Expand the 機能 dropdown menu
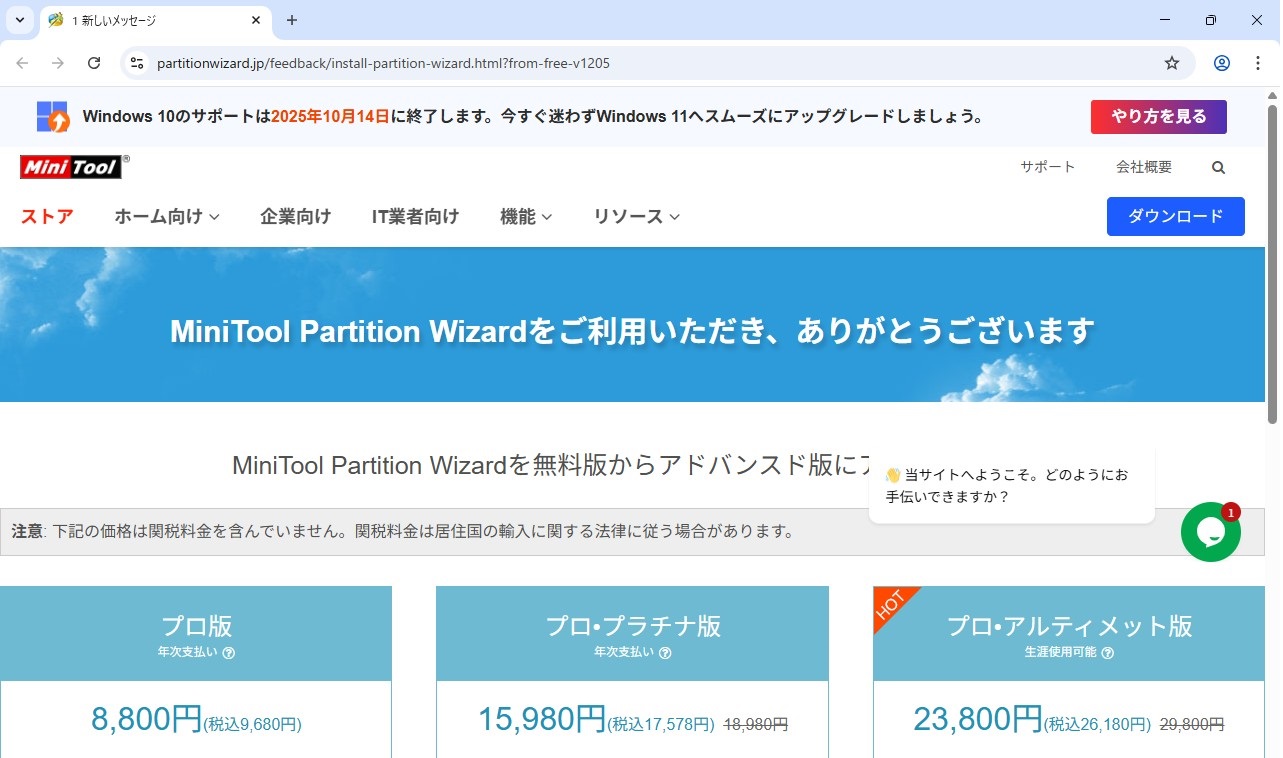The image size is (1283, 758). [x=526, y=217]
